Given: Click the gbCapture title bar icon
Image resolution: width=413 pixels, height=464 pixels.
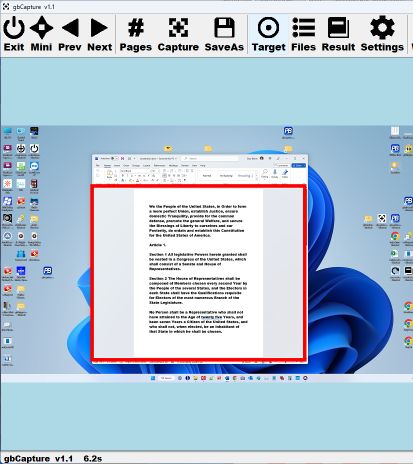Looking at the screenshot, I should (x=6, y=6).
